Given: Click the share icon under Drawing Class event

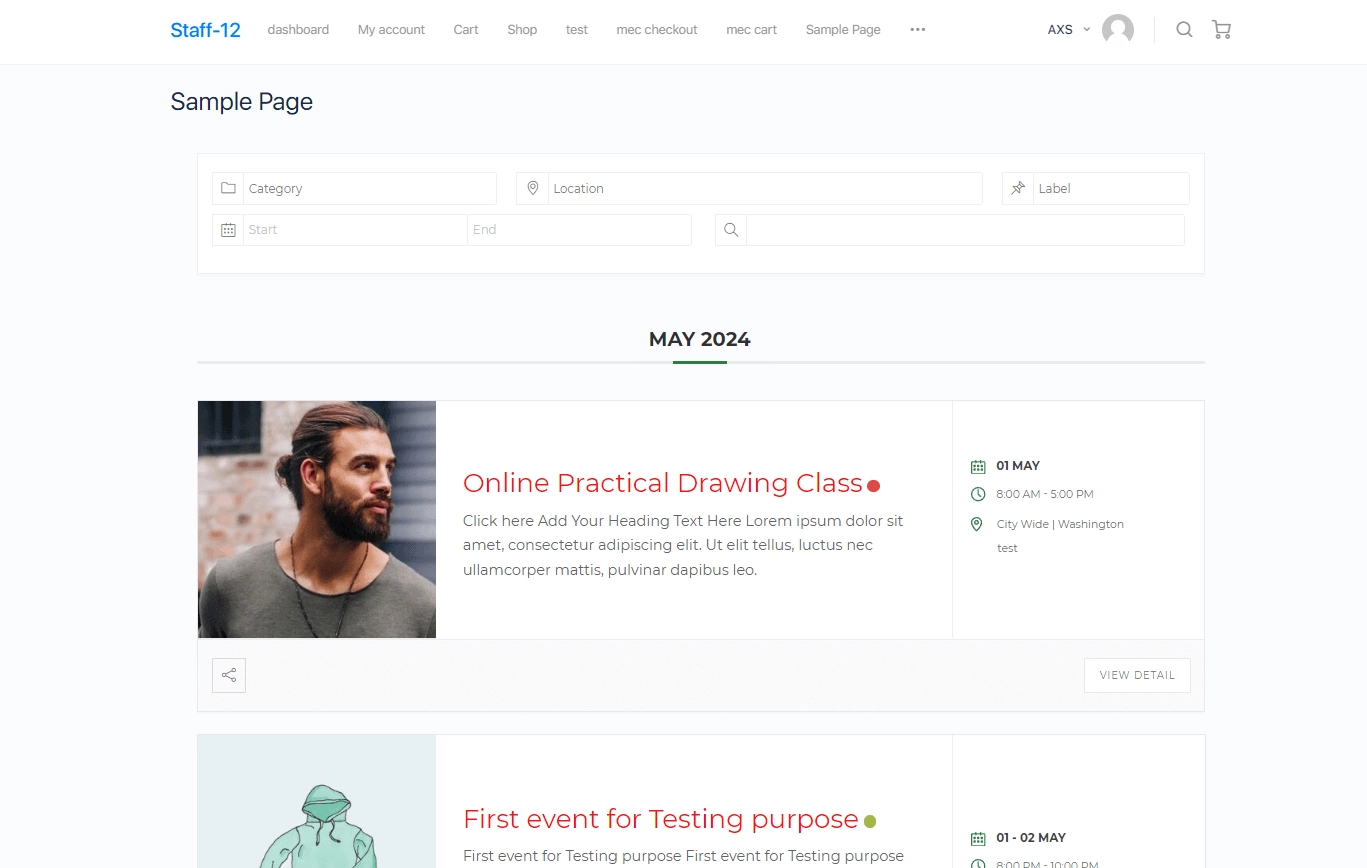Looking at the screenshot, I should point(229,675).
